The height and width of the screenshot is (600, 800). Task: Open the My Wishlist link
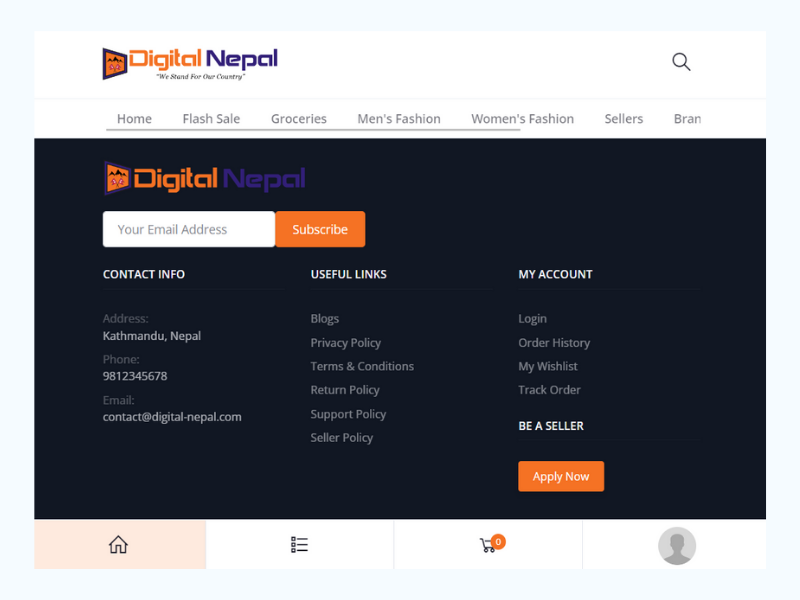[548, 366]
